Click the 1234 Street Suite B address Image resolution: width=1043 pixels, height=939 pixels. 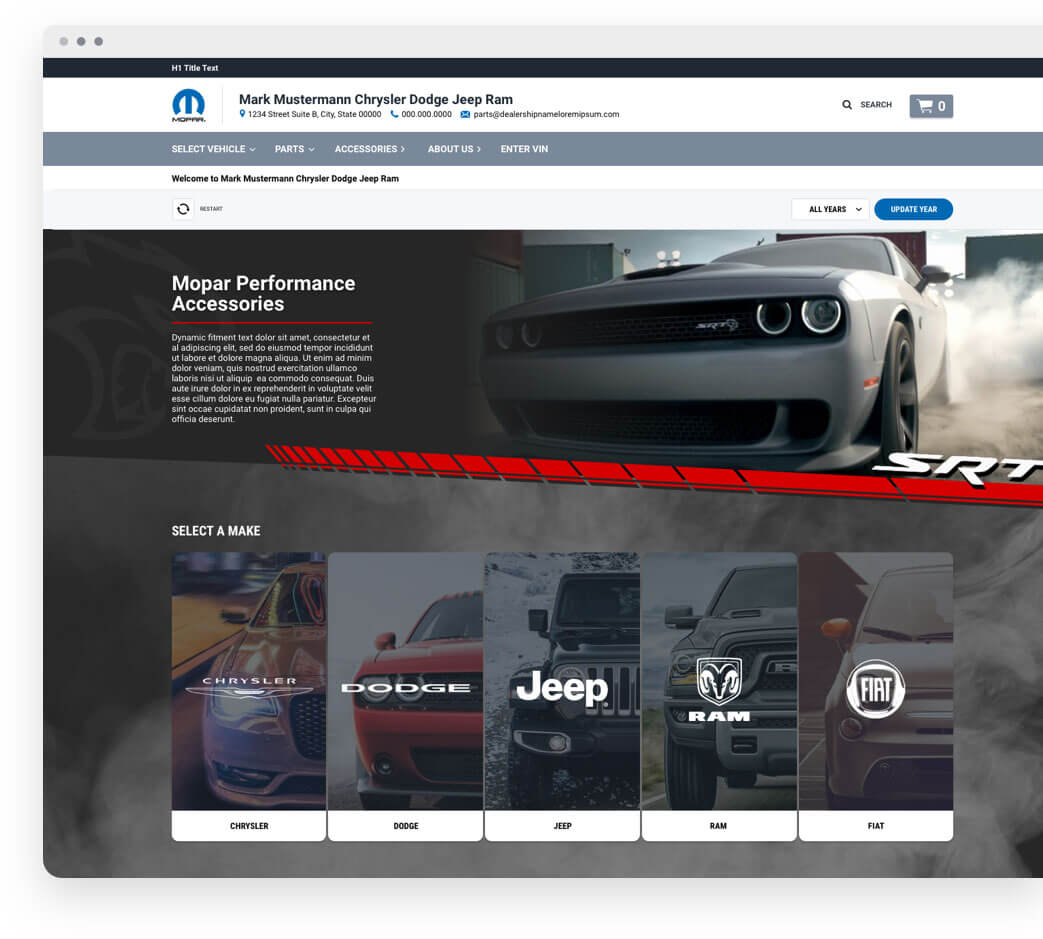[x=315, y=114]
